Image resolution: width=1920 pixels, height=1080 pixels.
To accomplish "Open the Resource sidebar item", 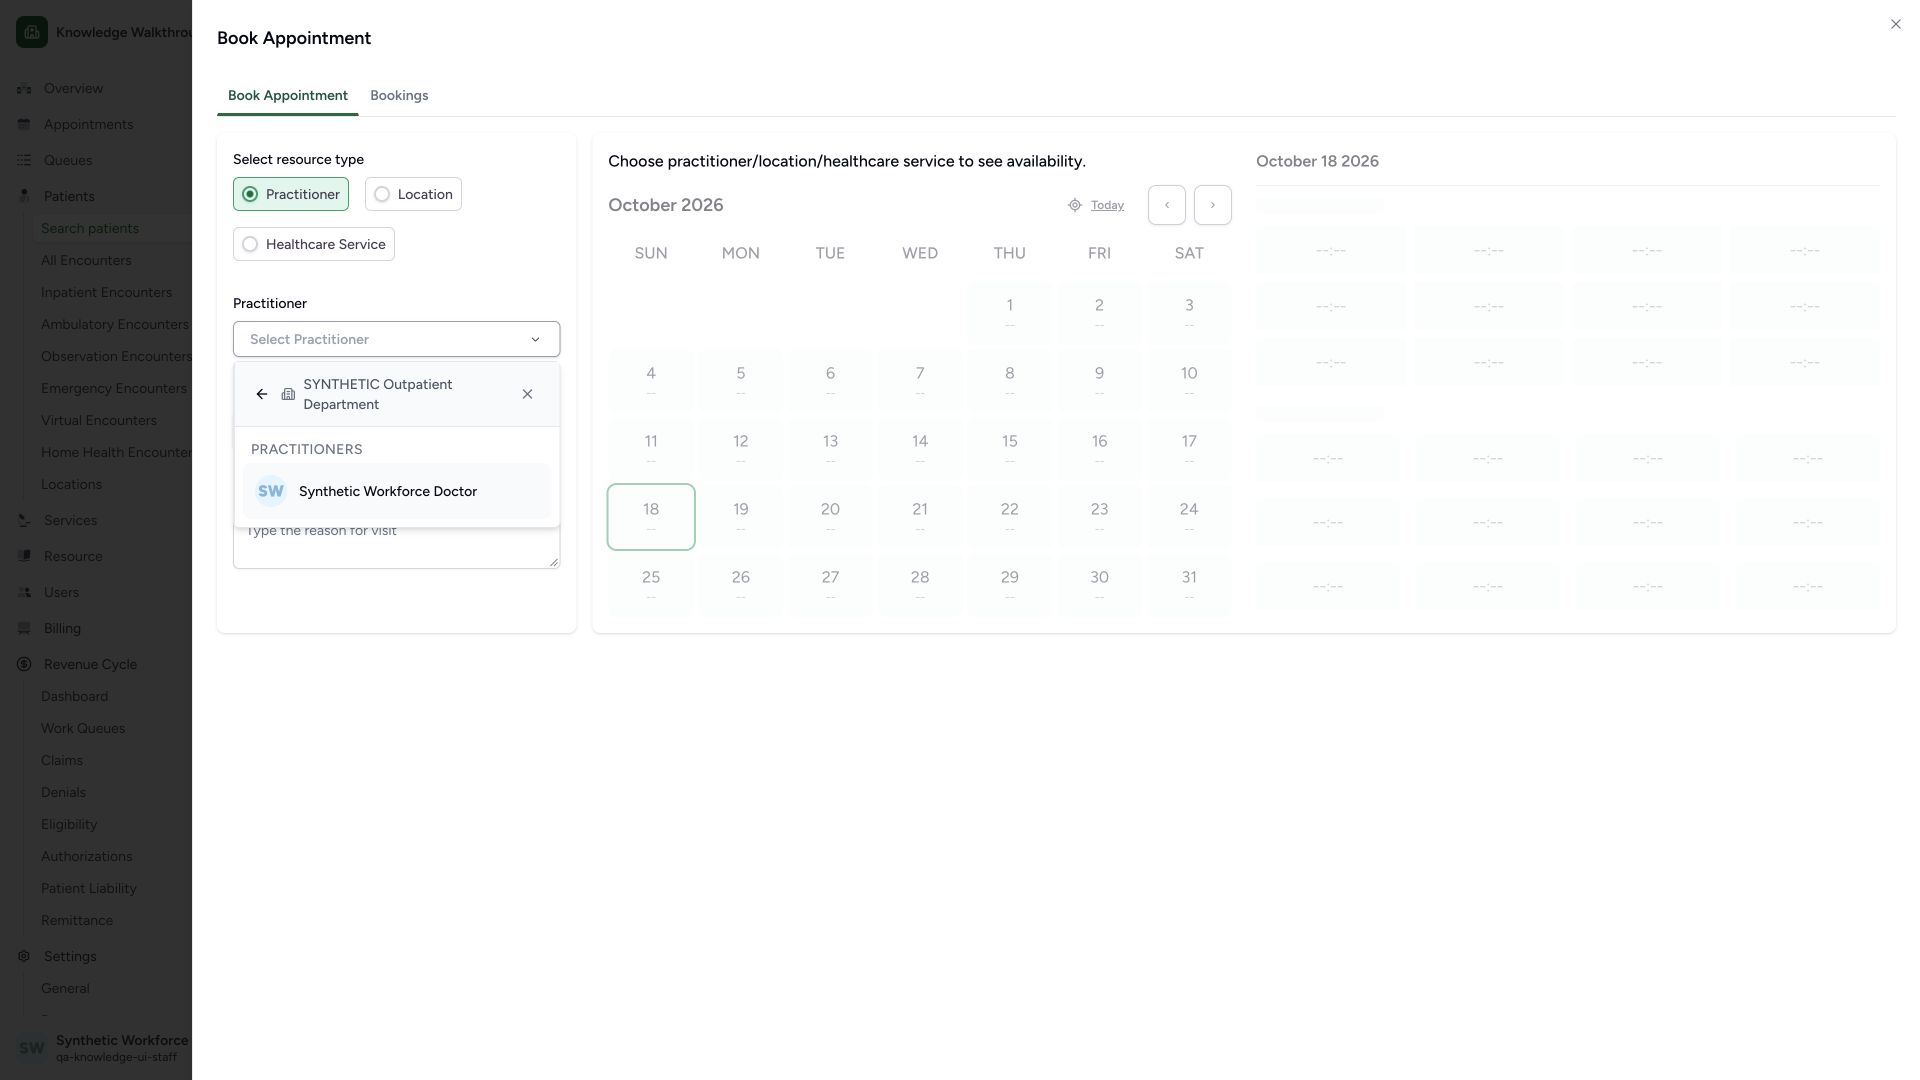I will click(x=73, y=556).
